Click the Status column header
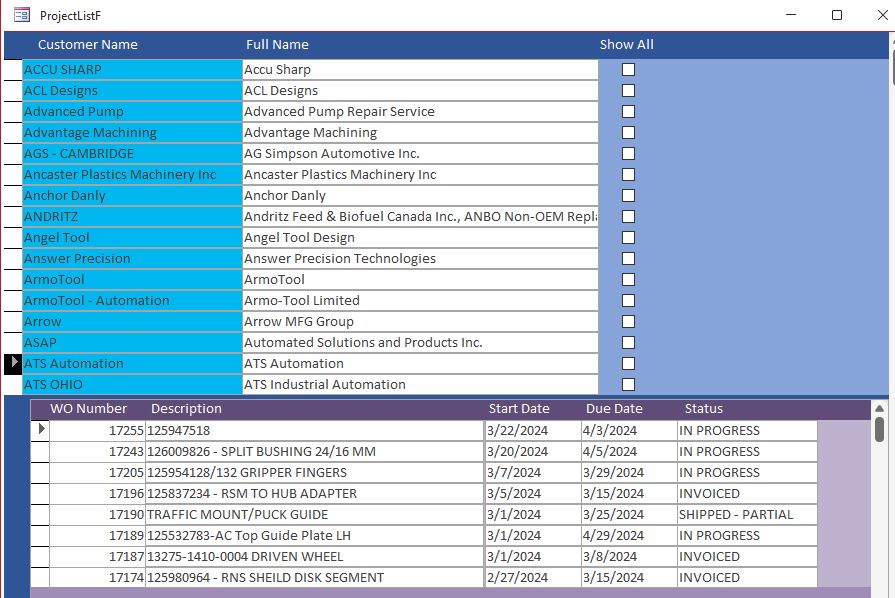Viewport: 895px width, 598px height. coord(704,409)
